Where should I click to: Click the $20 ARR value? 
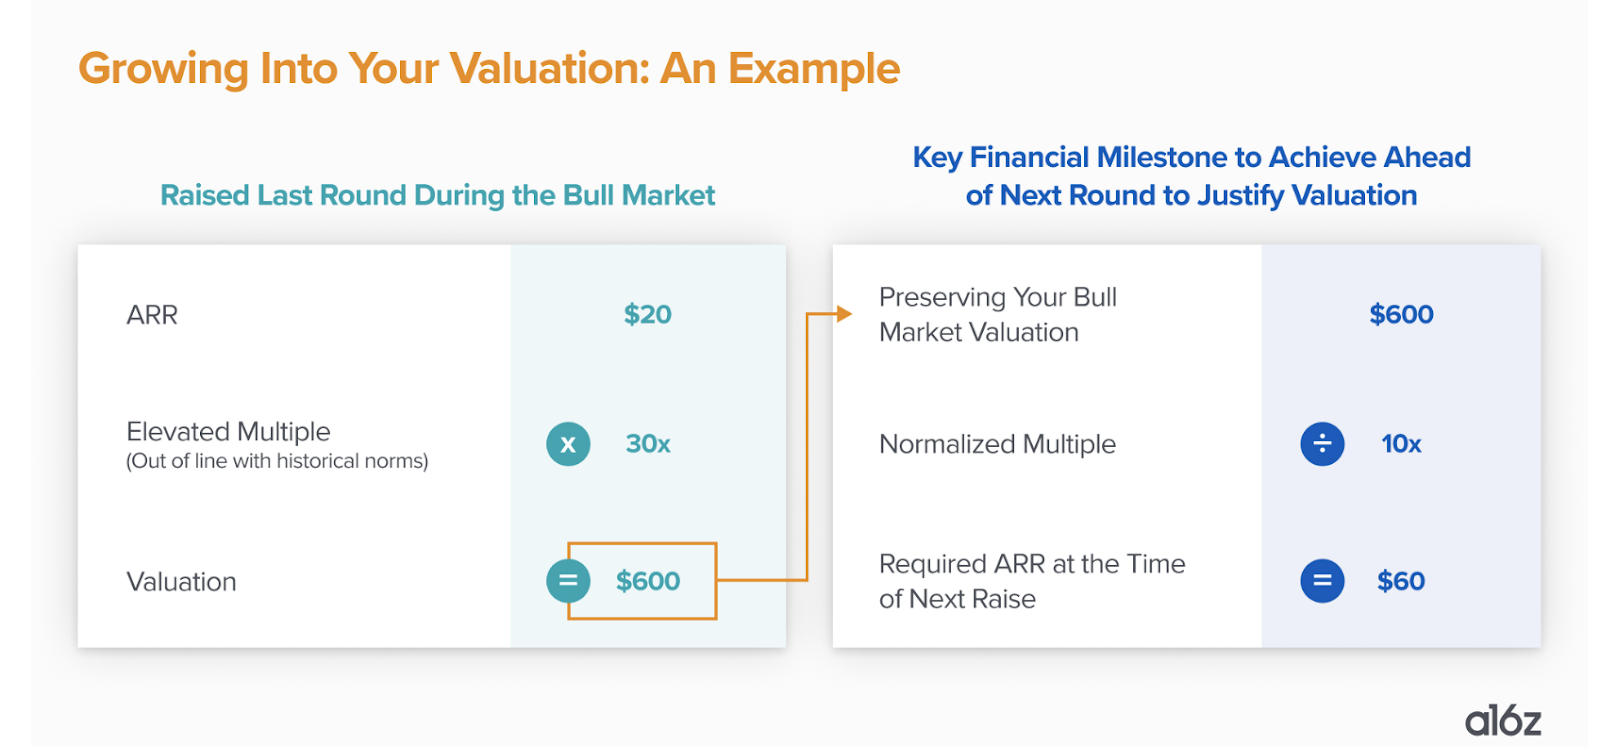click(x=648, y=315)
